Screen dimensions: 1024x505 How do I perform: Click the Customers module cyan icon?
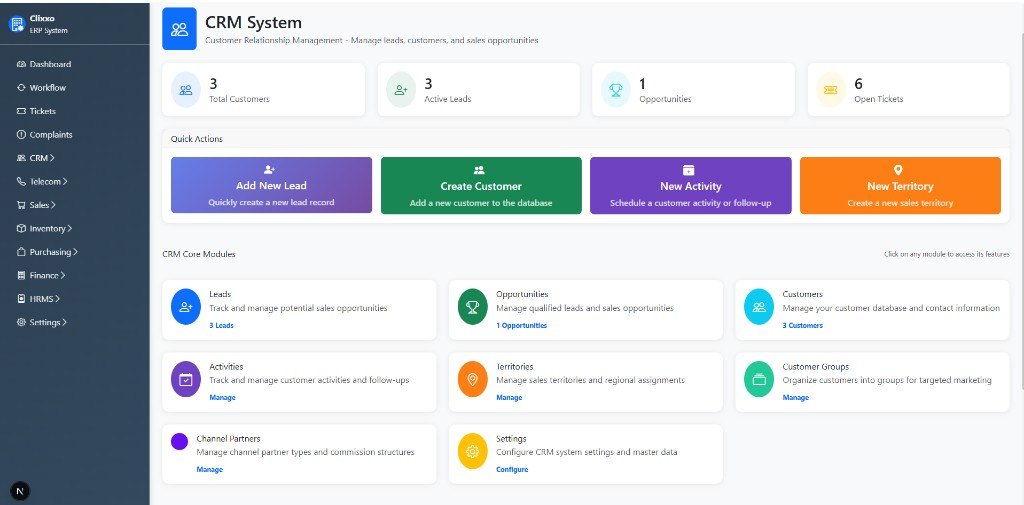click(759, 307)
